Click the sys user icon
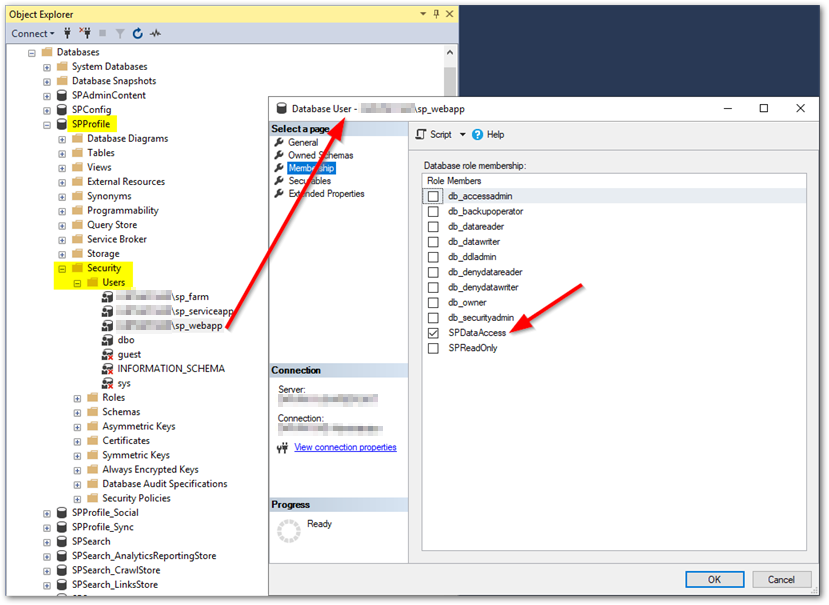 pos(107,383)
